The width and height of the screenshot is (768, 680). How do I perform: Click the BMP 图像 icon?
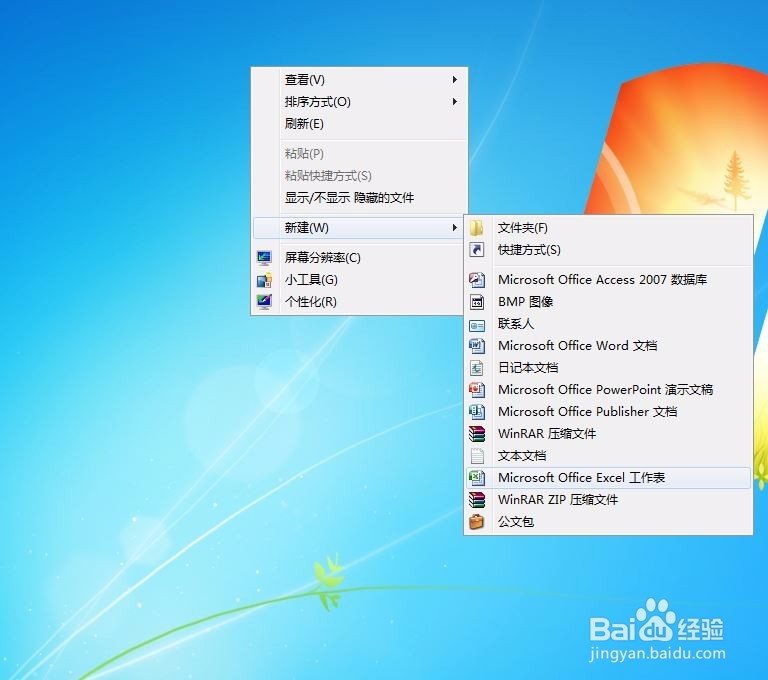pyautogui.click(x=477, y=302)
